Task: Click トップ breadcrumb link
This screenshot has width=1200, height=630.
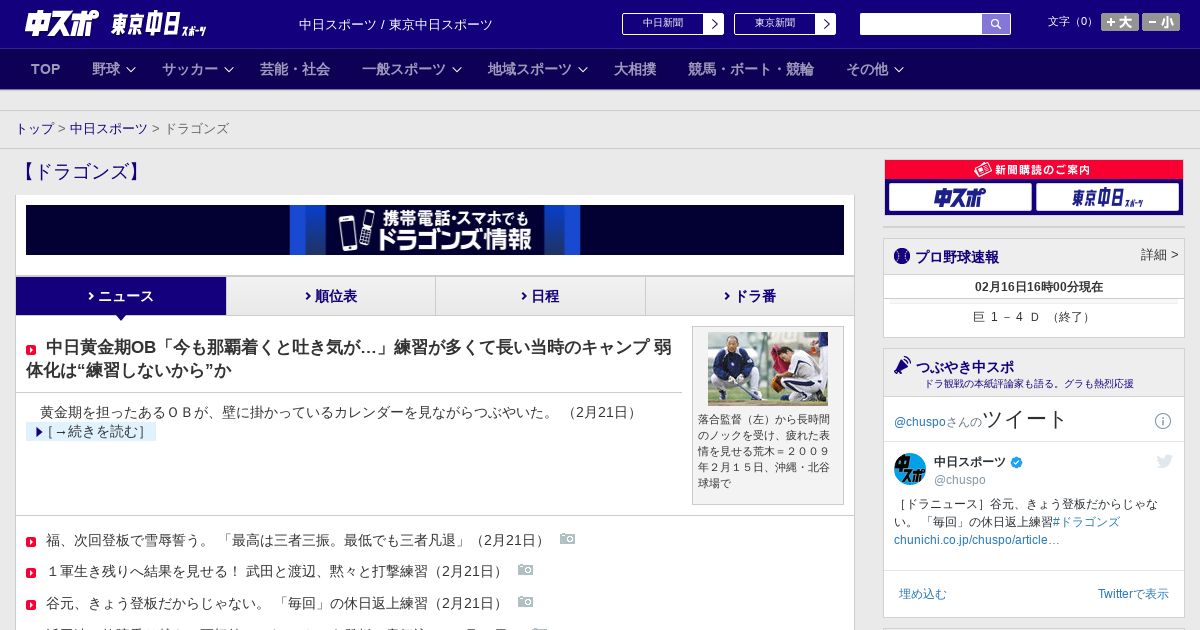Action: (35, 129)
